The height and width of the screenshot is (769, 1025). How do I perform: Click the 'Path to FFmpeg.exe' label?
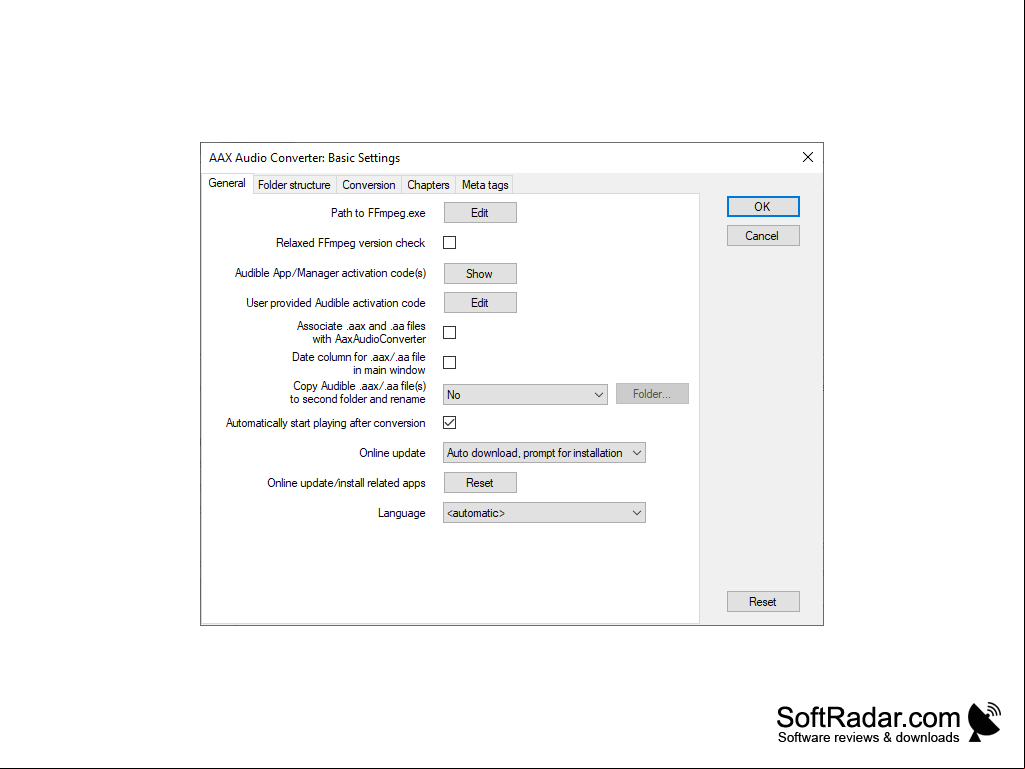[x=378, y=213]
